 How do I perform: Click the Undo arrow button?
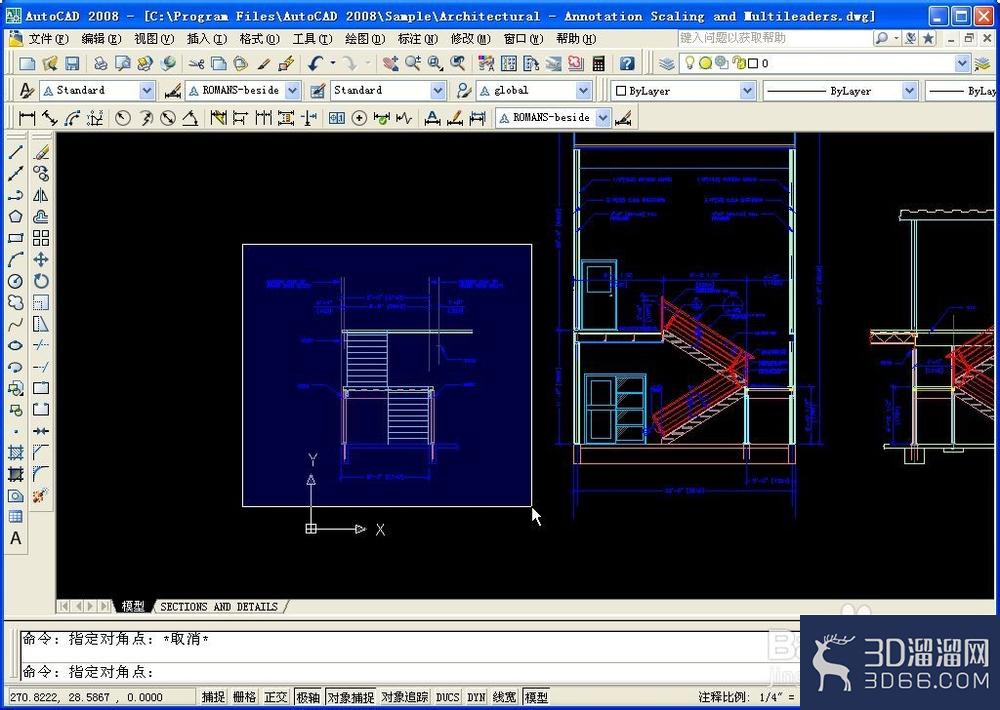click(x=315, y=64)
